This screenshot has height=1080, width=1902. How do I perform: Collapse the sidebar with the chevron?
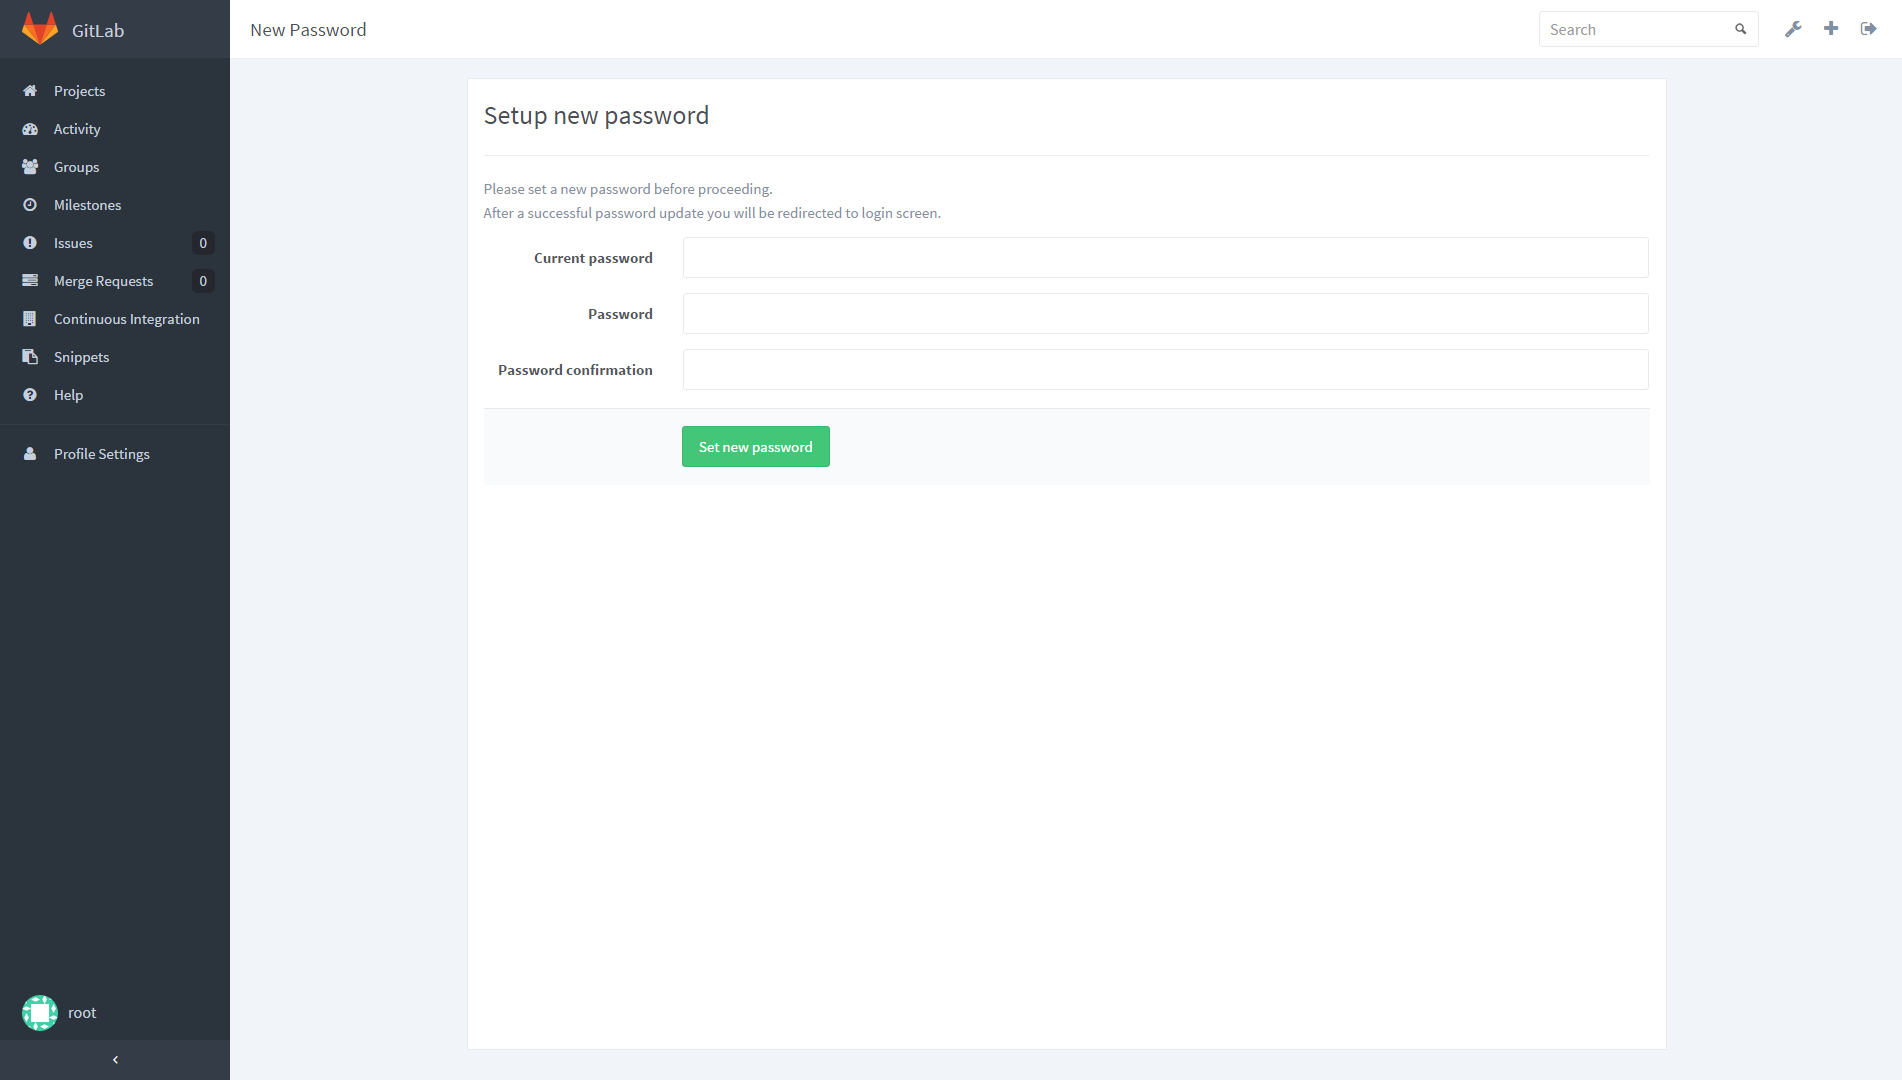click(115, 1060)
